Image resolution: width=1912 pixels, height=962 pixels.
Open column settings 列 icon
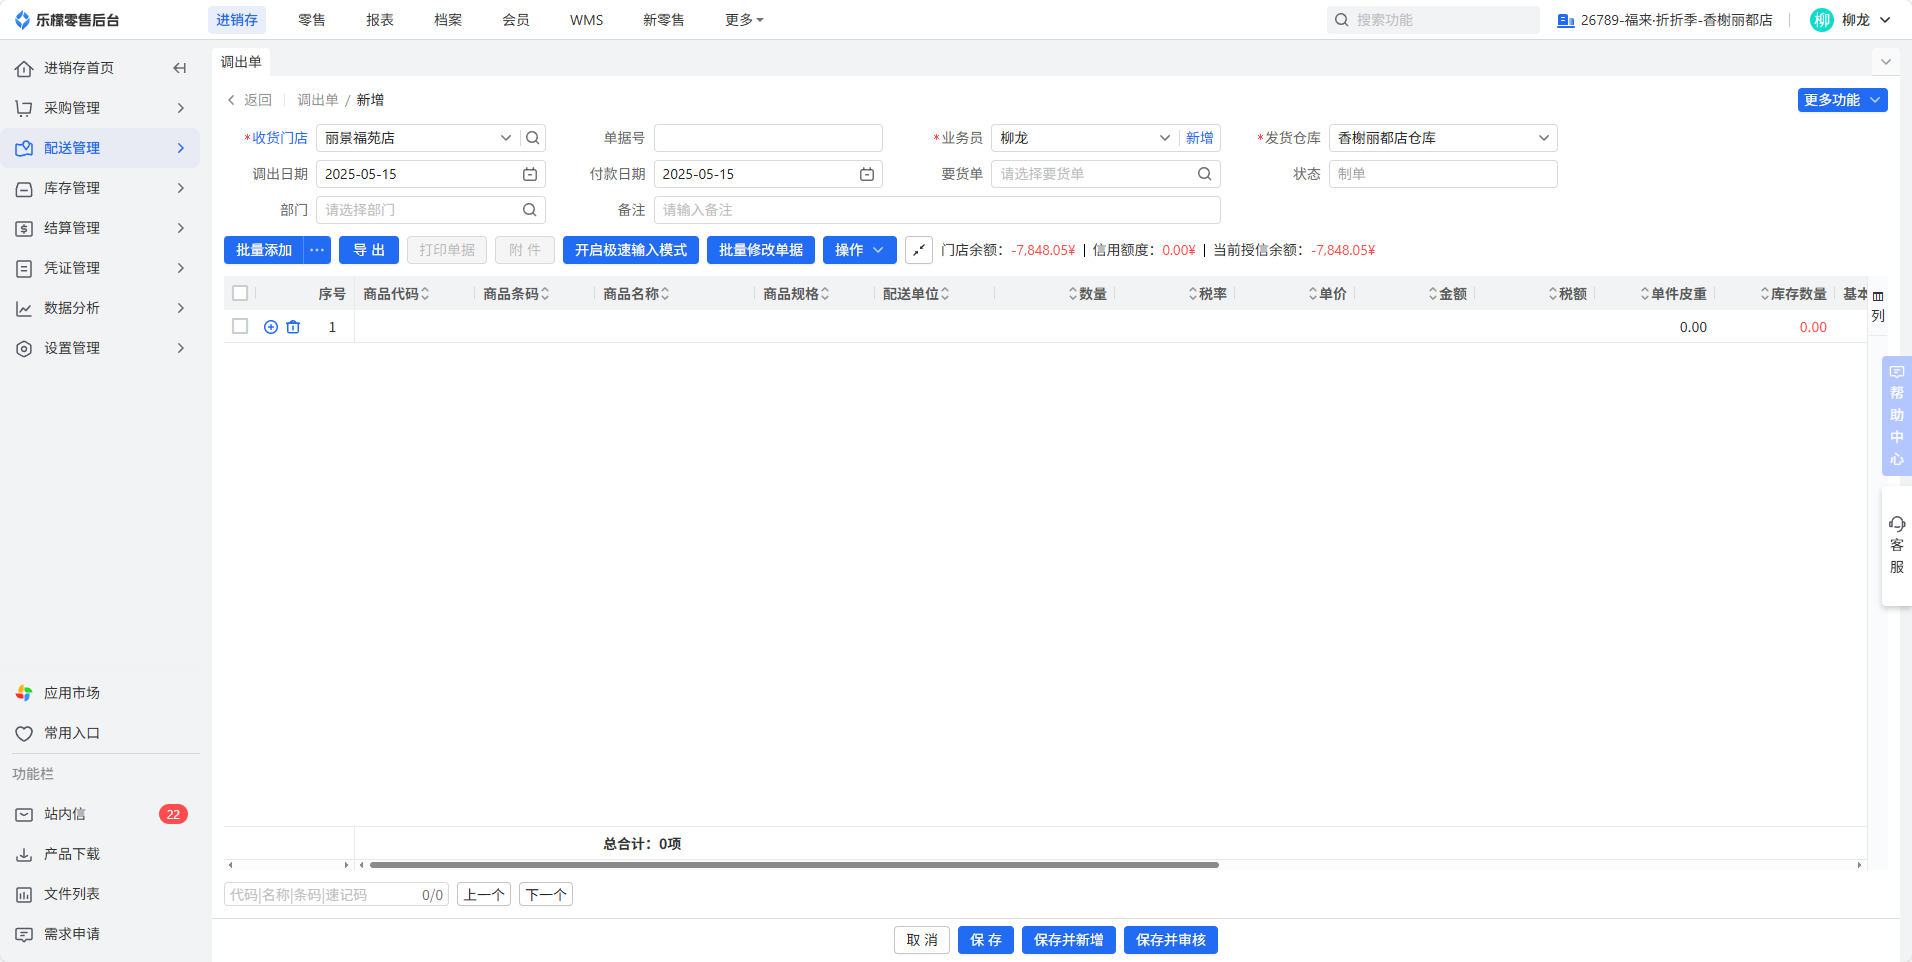[1878, 305]
